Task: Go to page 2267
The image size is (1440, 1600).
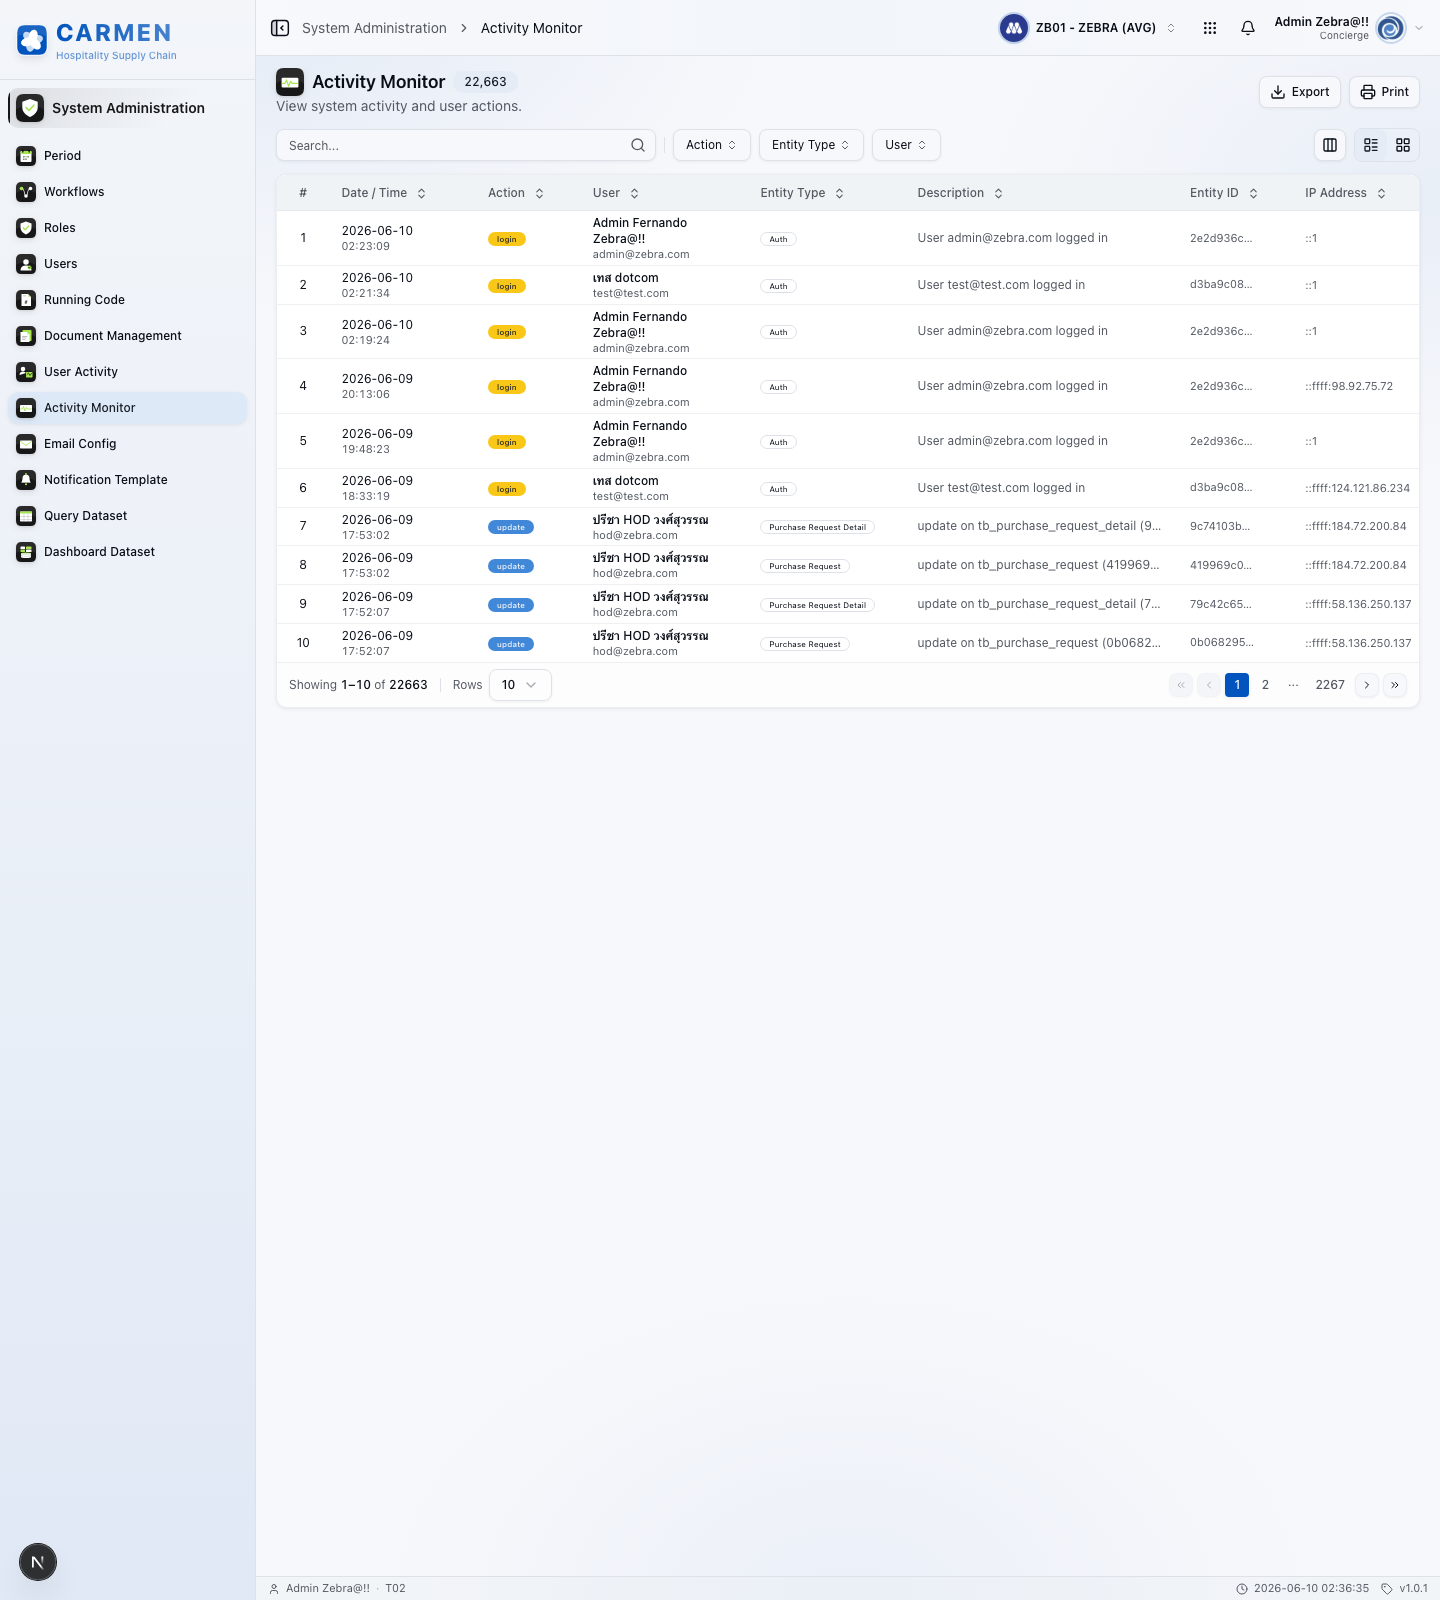Action: (x=1330, y=685)
